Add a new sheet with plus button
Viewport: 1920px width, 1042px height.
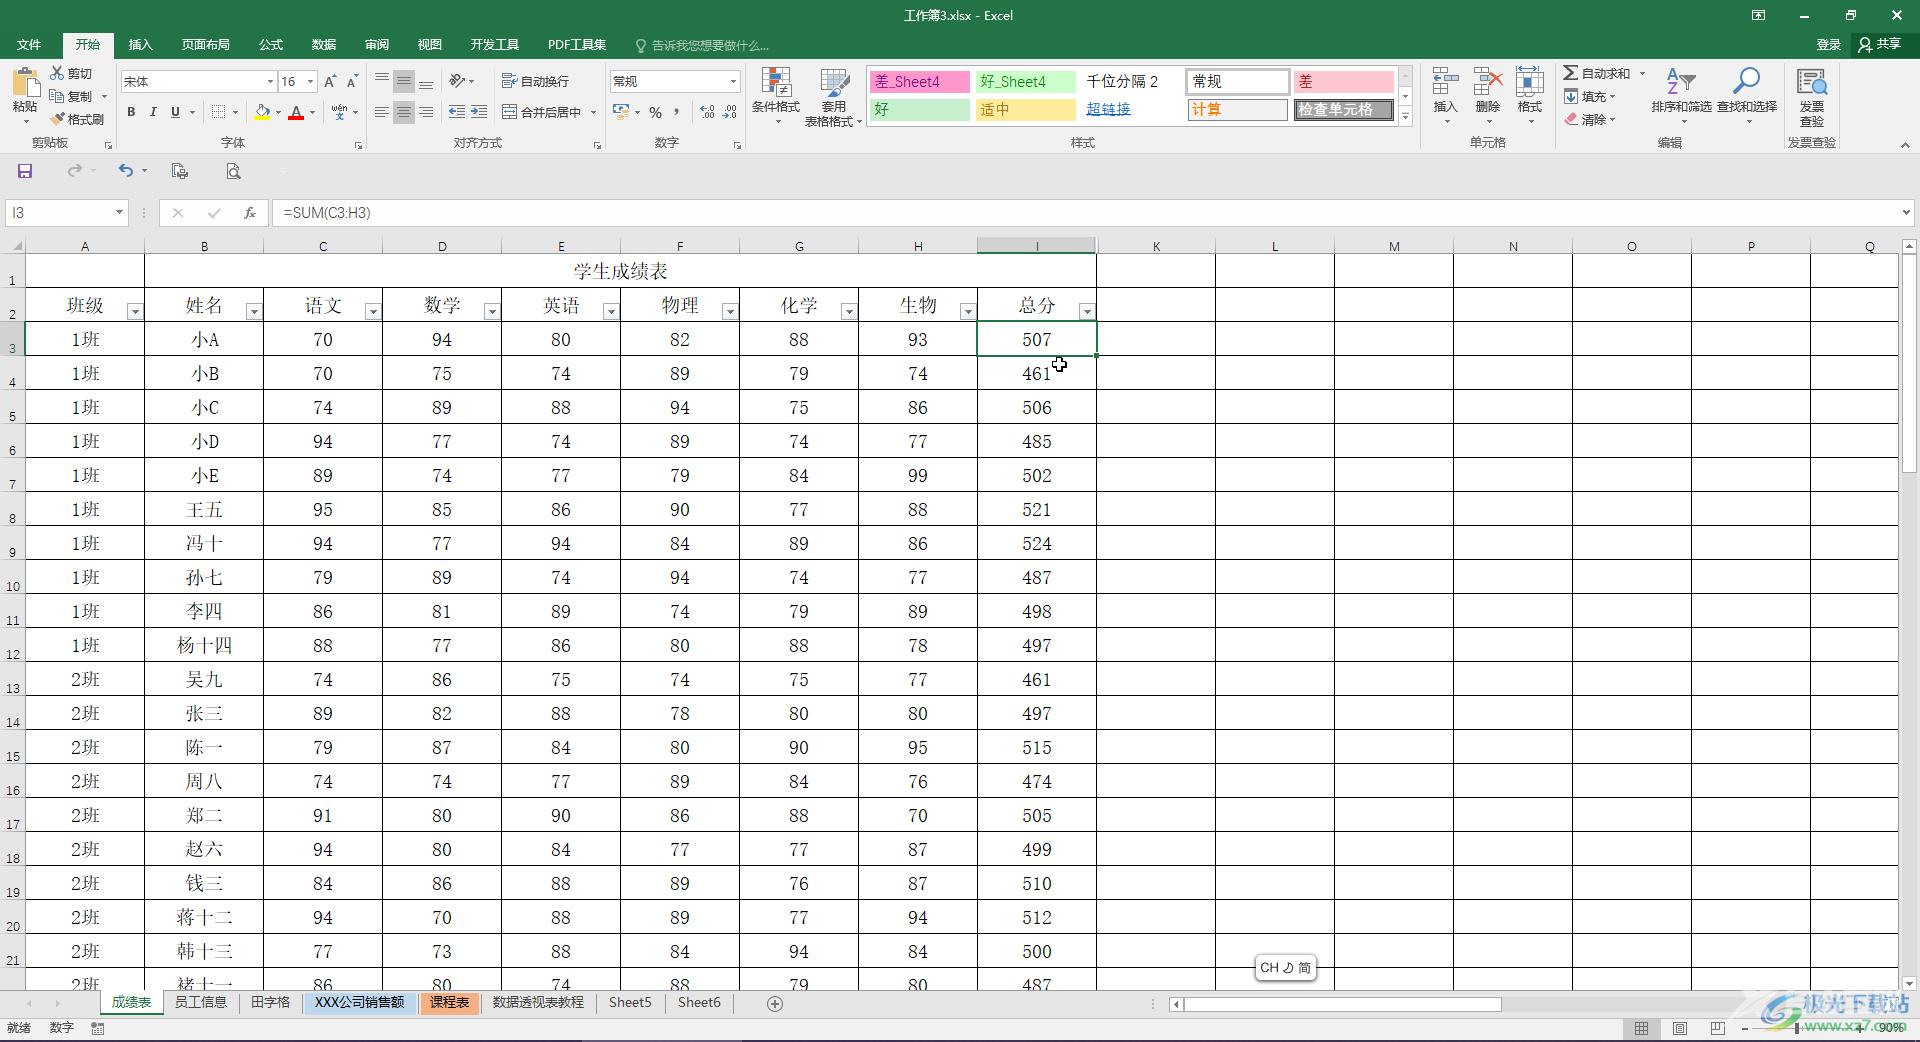(775, 1004)
